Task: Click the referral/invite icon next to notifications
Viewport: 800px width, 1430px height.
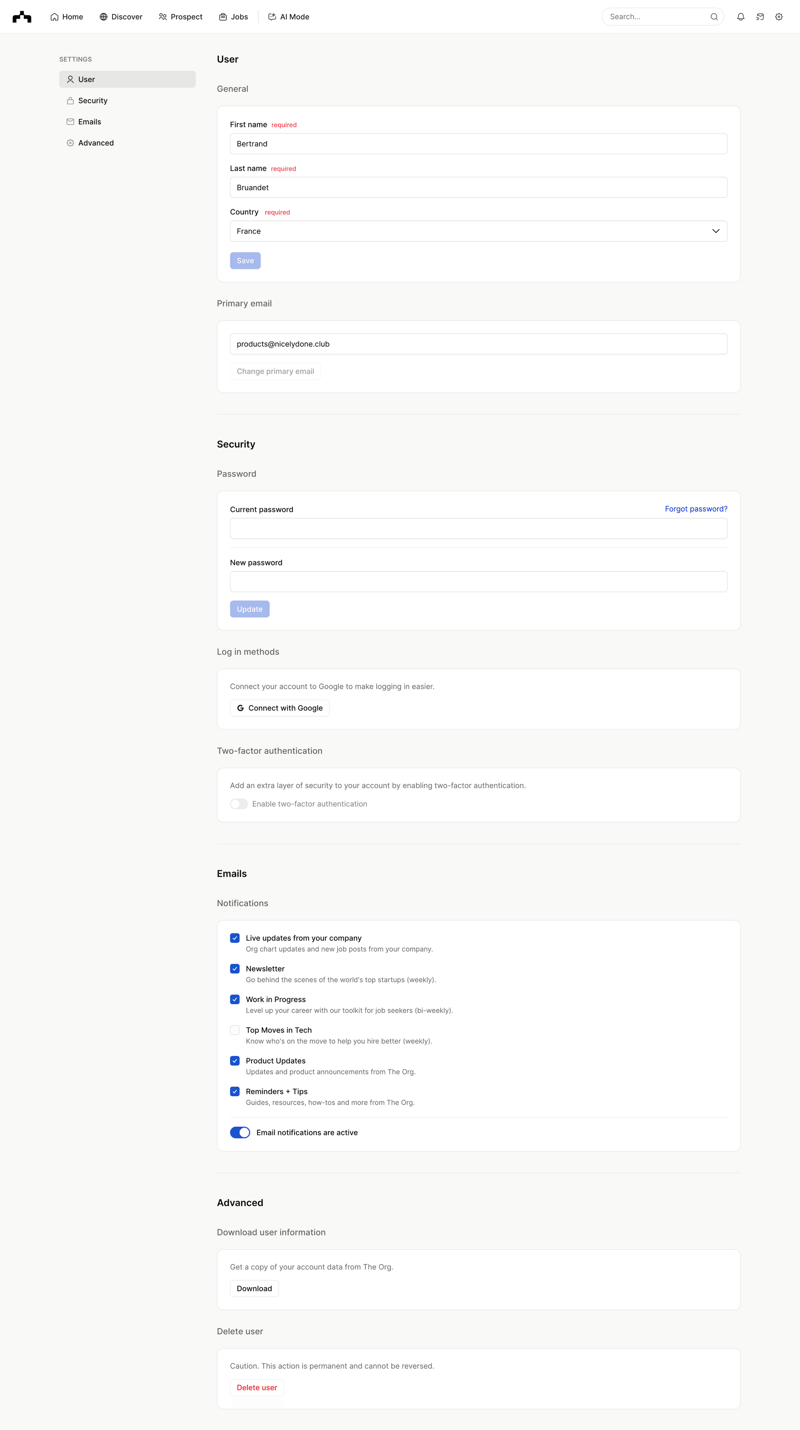Action: pyautogui.click(x=759, y=16)
